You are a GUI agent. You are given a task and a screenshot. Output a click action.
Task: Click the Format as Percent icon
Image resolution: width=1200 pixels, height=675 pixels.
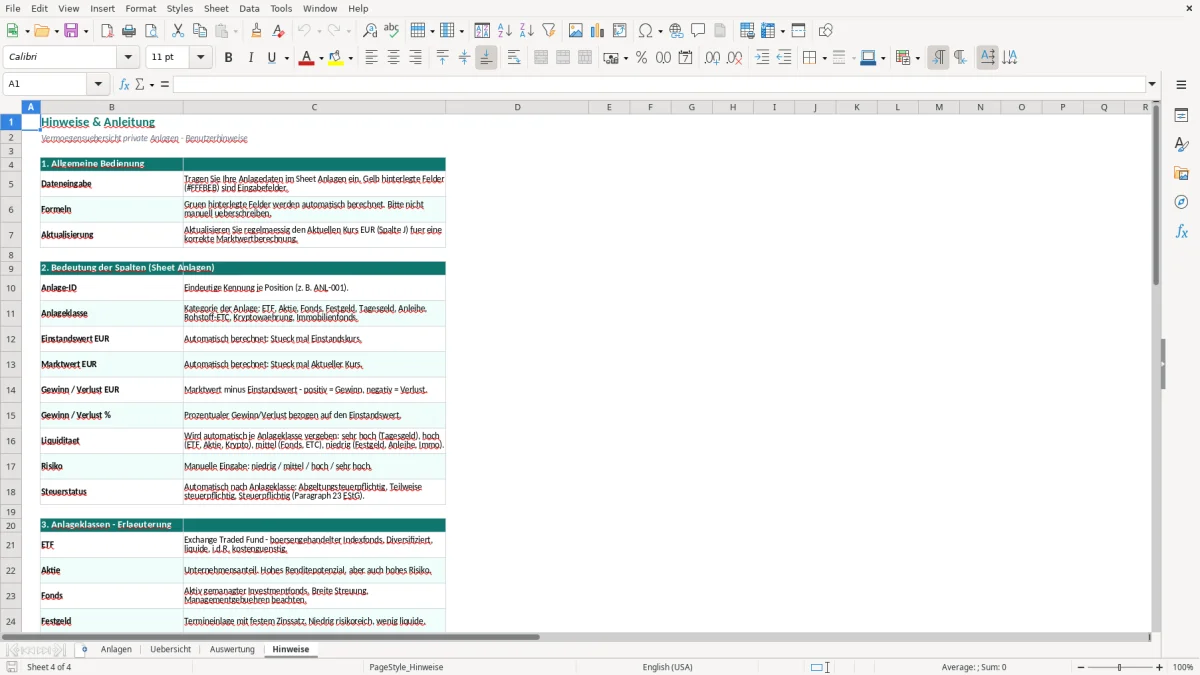pyautogui.click(x=642, y=58)
